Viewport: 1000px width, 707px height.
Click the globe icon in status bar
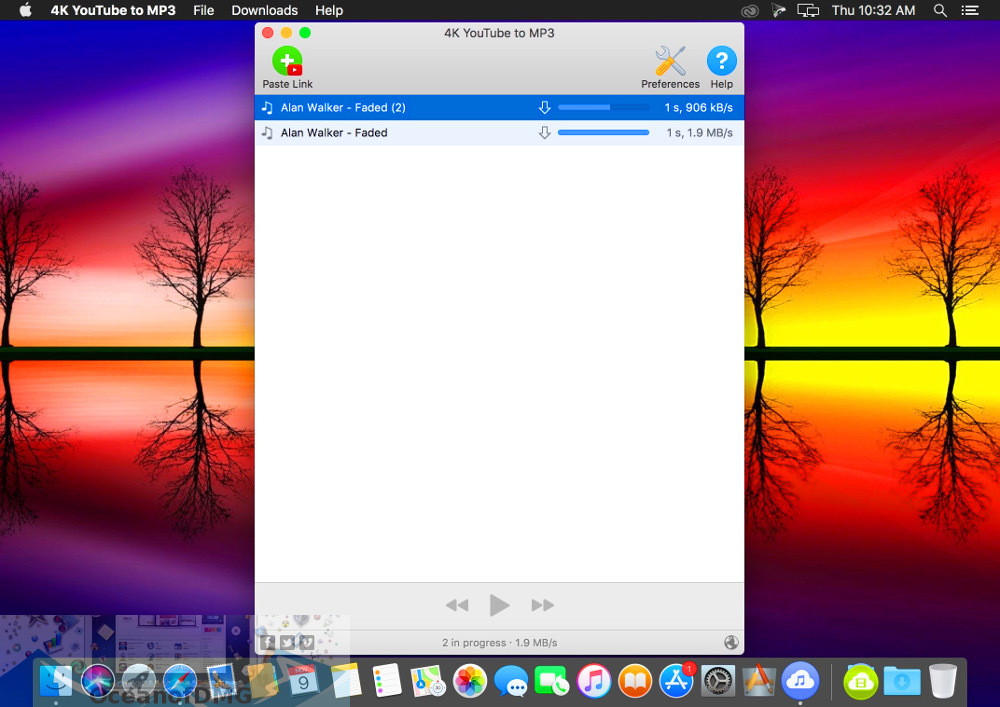point(731,643)
